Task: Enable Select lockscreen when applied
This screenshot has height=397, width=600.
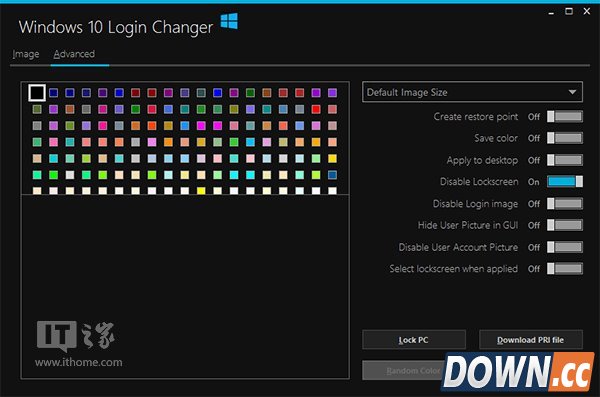Action: [x=564, y=268]
